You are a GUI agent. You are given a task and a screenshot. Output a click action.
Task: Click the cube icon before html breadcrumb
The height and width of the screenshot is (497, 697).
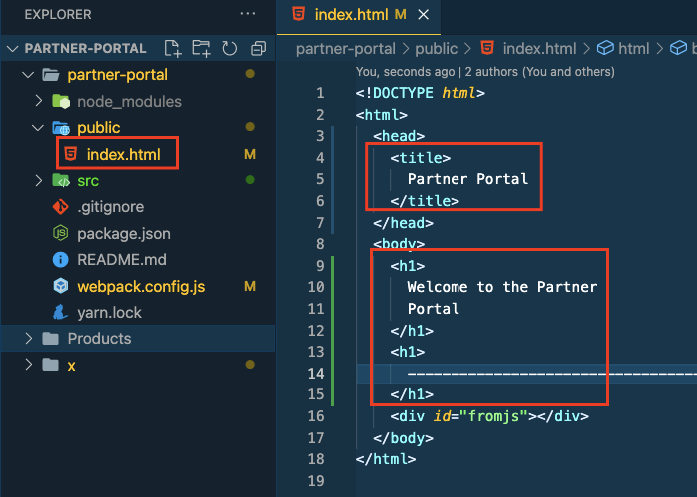(605, 48)
